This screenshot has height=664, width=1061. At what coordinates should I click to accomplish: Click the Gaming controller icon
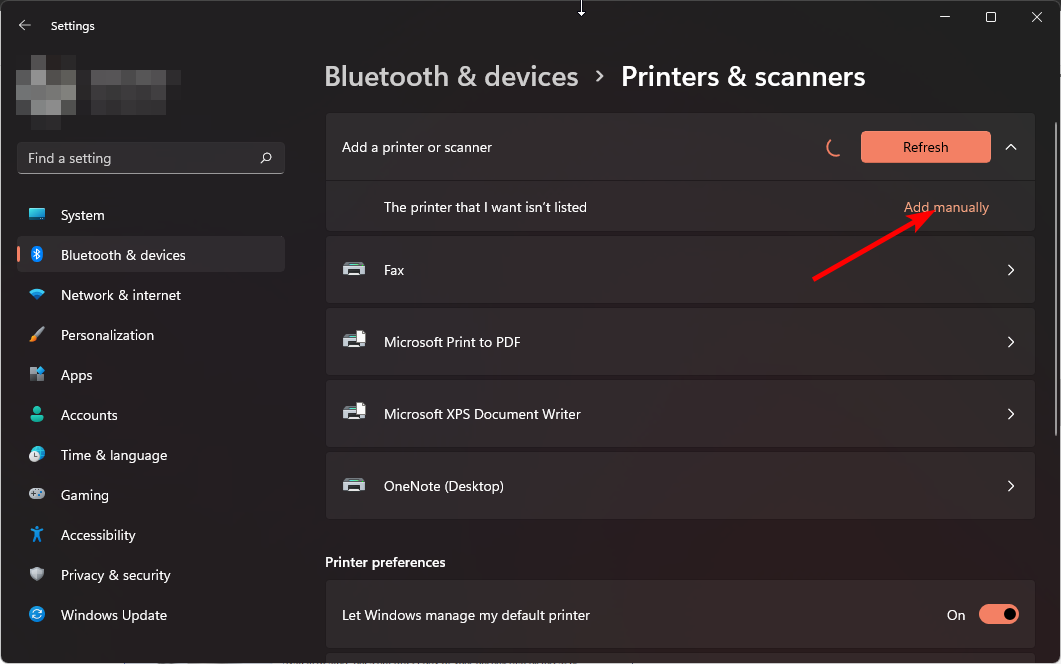point(37,495)
